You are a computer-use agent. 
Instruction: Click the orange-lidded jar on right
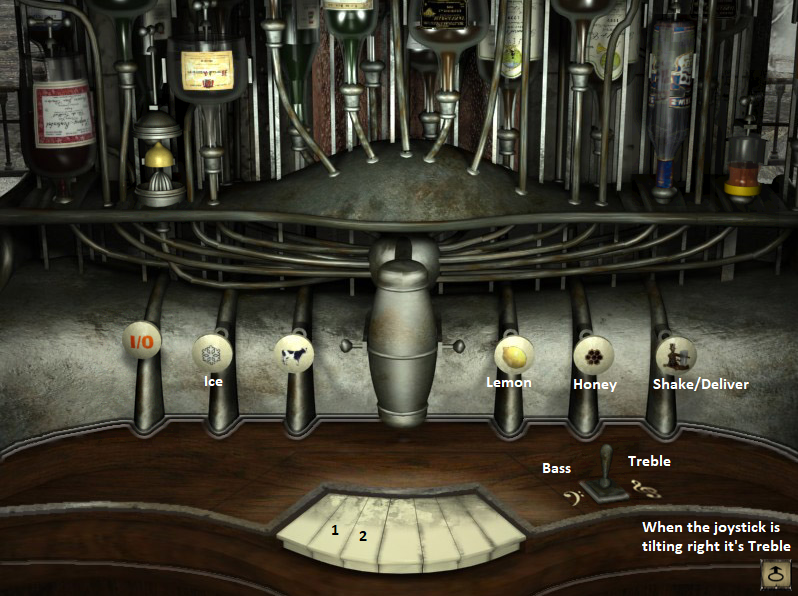(x=741, y=170)
